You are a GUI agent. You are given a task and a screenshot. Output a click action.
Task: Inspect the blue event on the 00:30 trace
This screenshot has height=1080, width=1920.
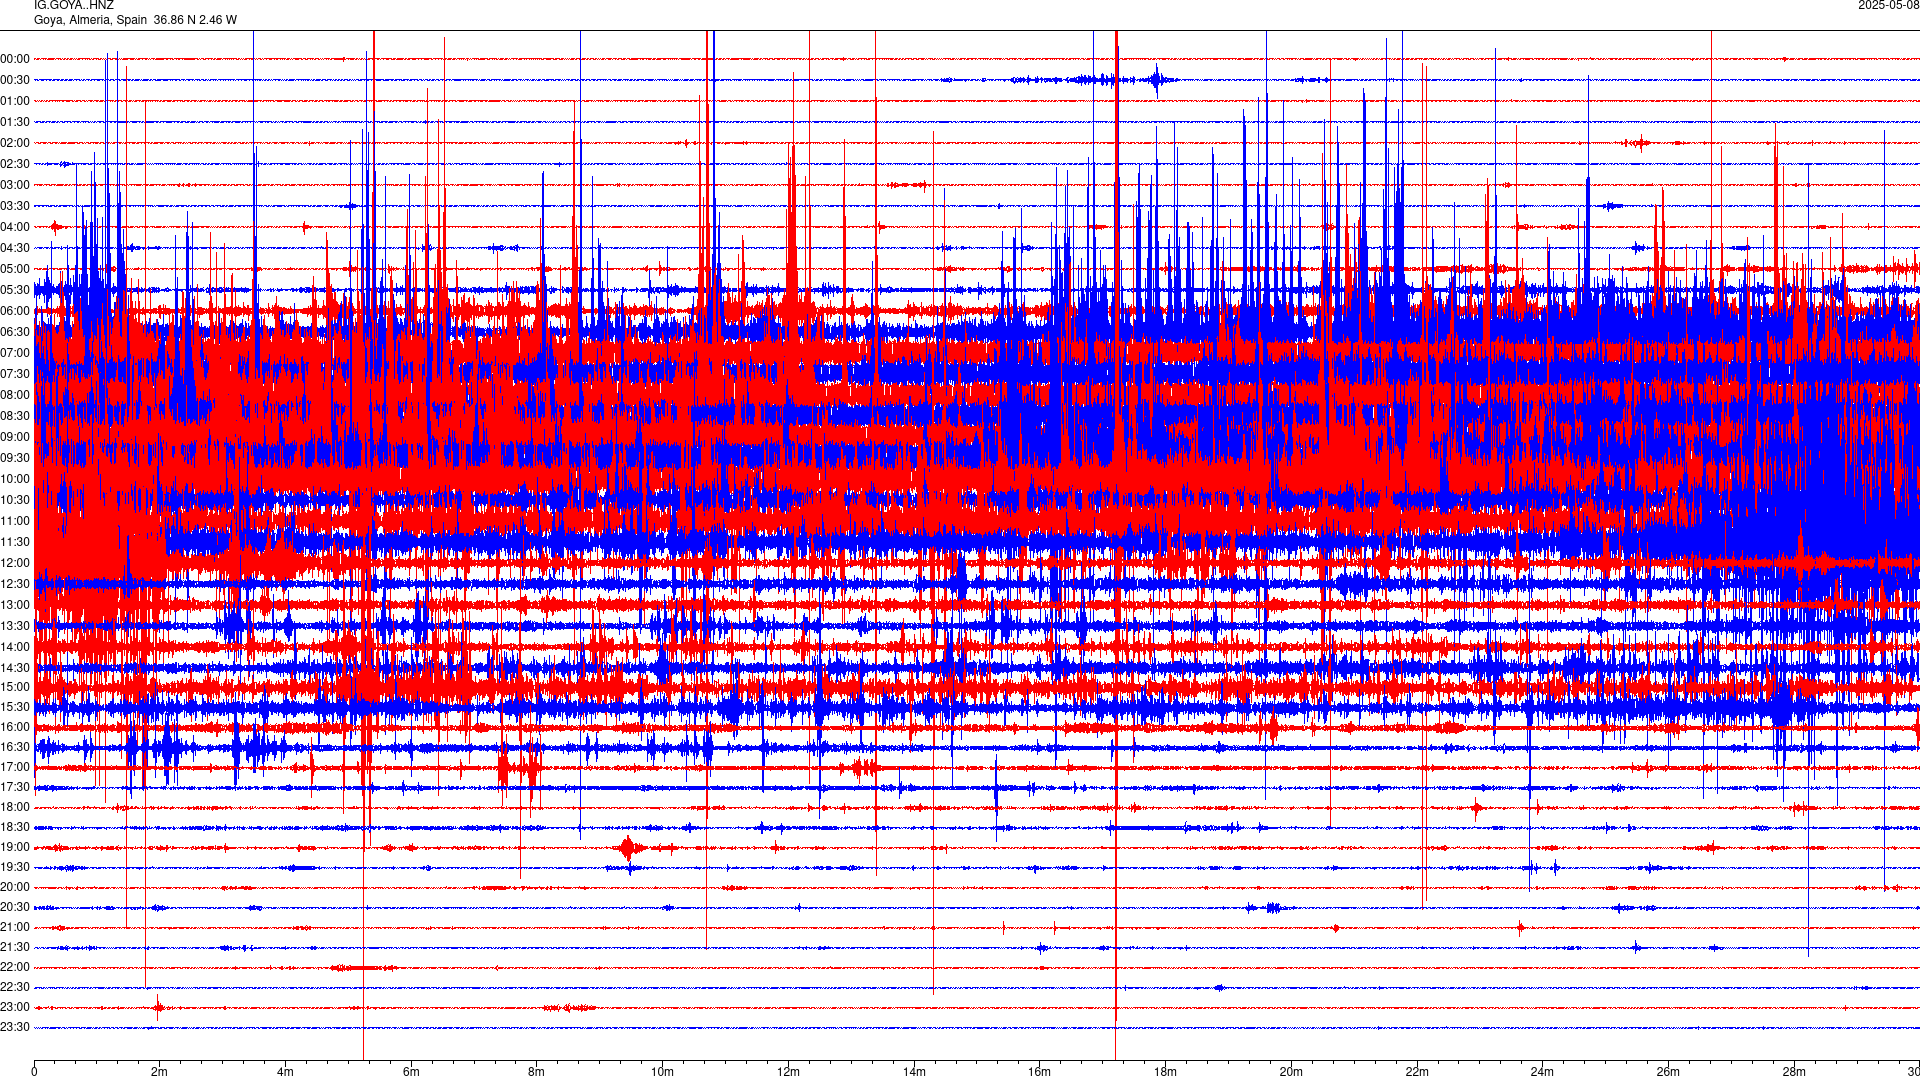click(1158, 80)
